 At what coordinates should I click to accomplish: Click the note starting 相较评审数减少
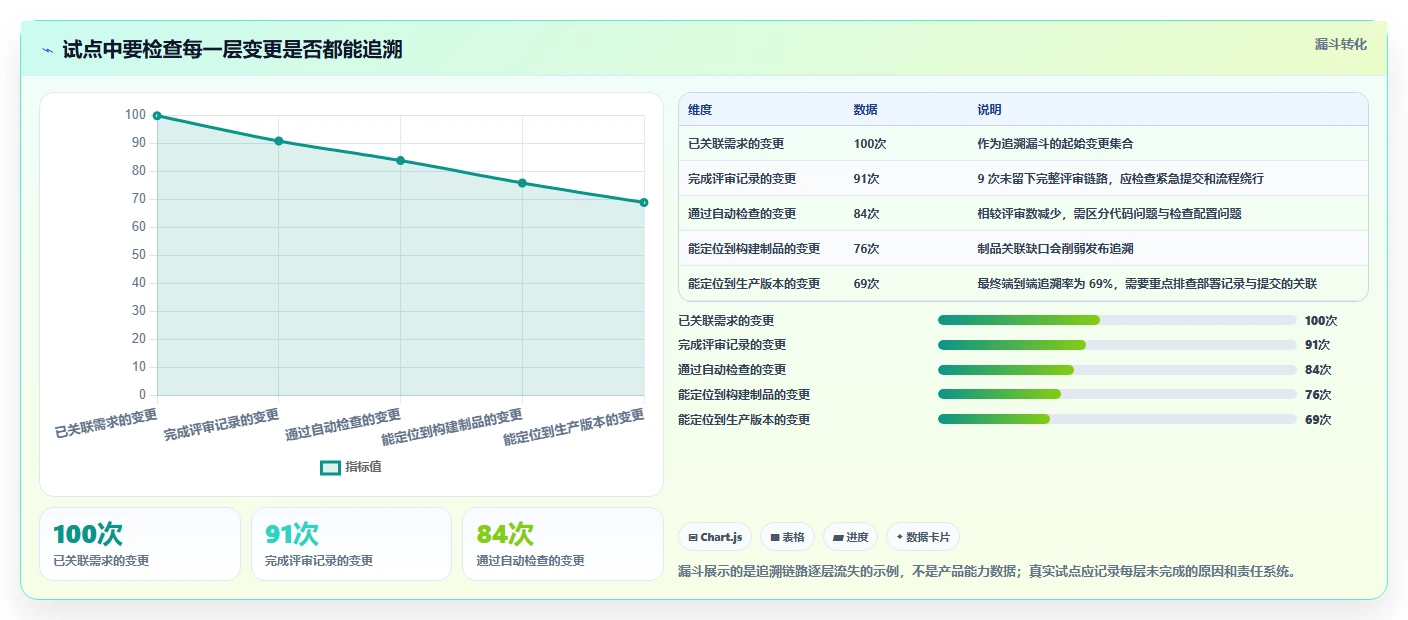[1109, 214]
